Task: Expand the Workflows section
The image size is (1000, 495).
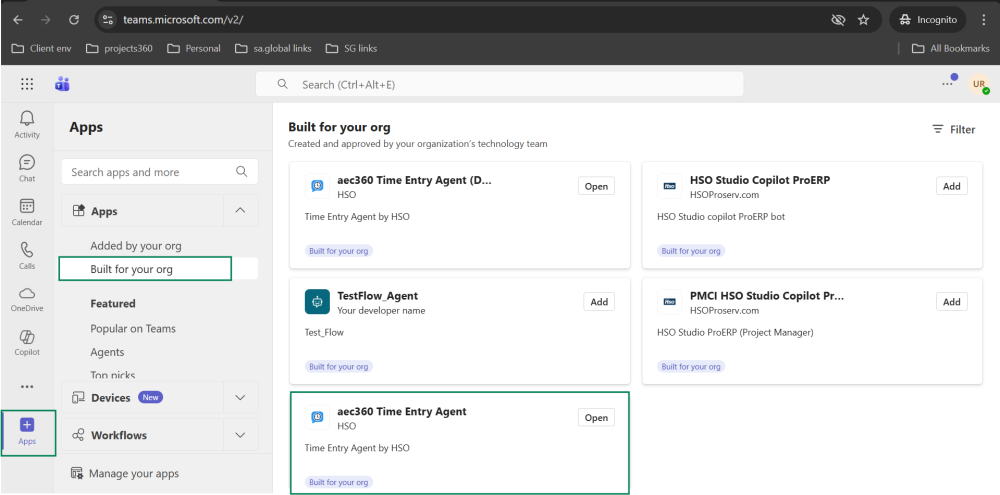Action: [240, 435]
